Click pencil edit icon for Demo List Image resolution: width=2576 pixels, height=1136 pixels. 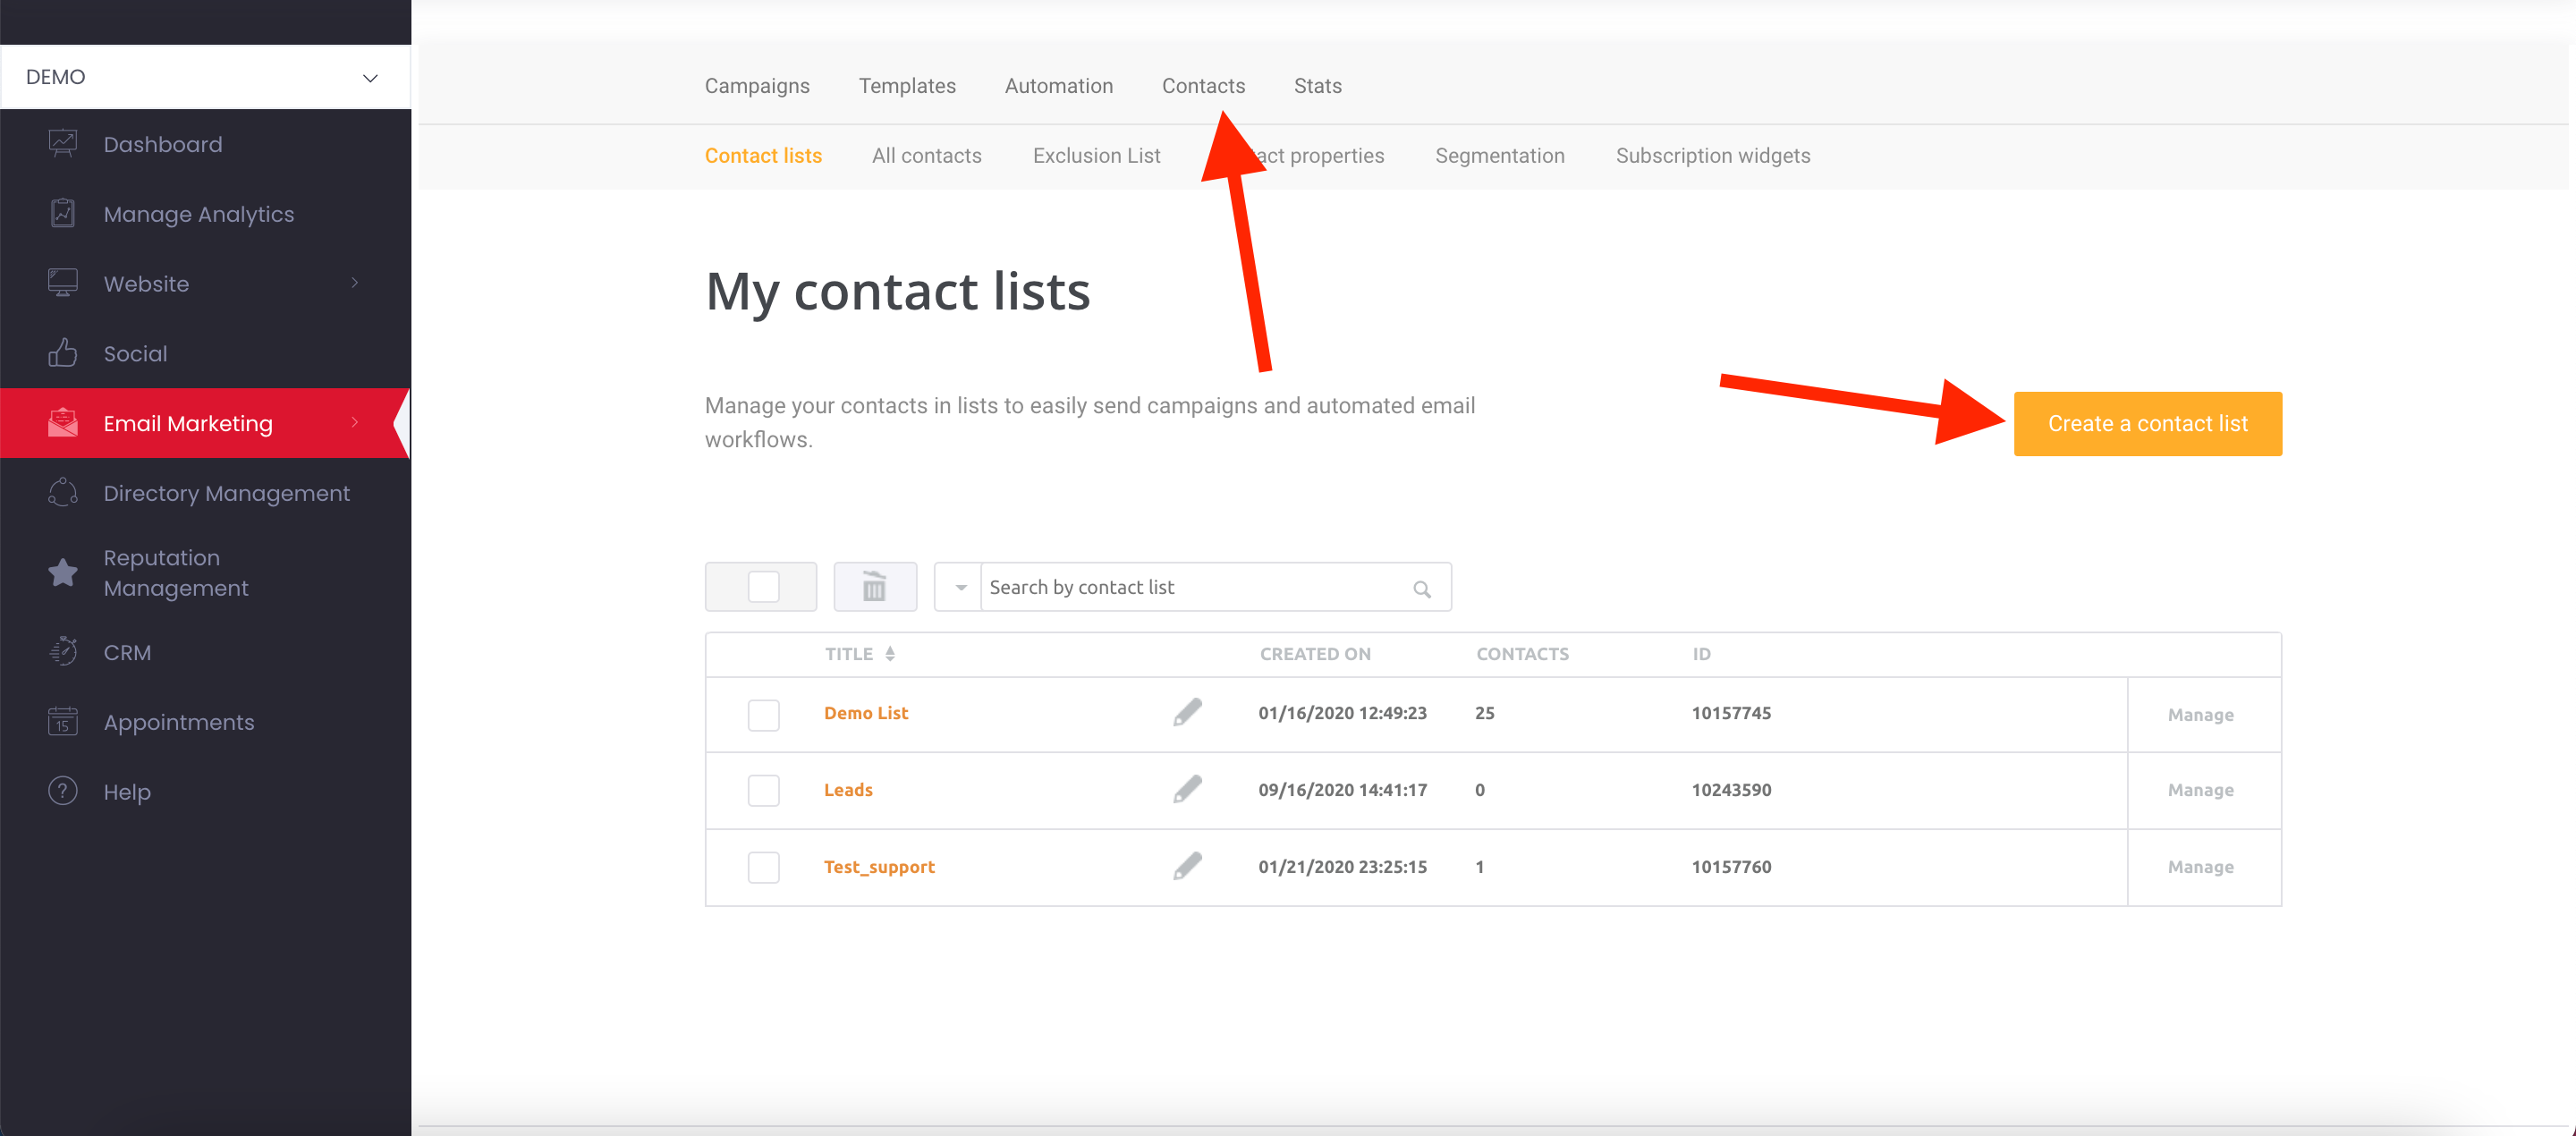[x=1187, y=713]
